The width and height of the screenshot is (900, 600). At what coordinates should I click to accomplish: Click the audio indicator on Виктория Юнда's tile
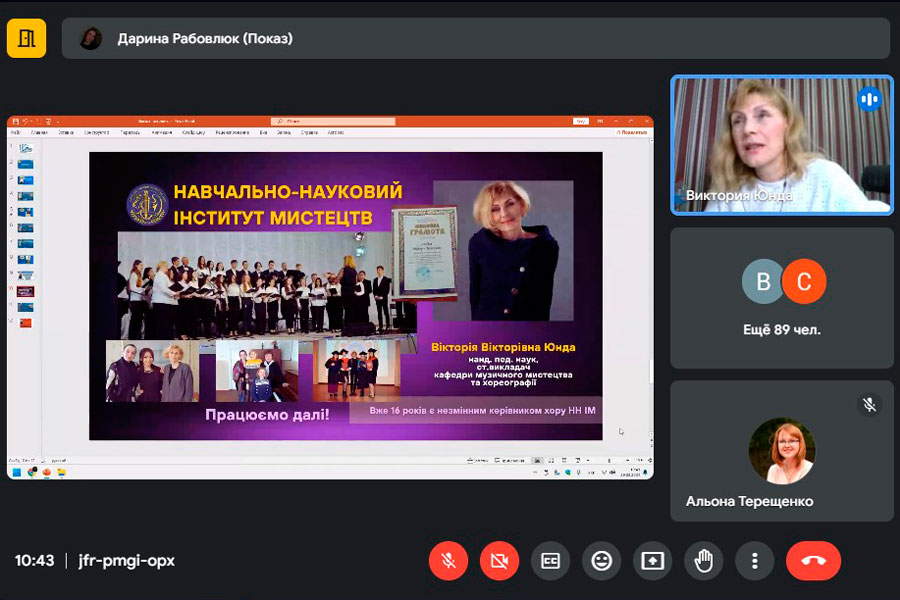pyautogui.click(x=868, y=99)
